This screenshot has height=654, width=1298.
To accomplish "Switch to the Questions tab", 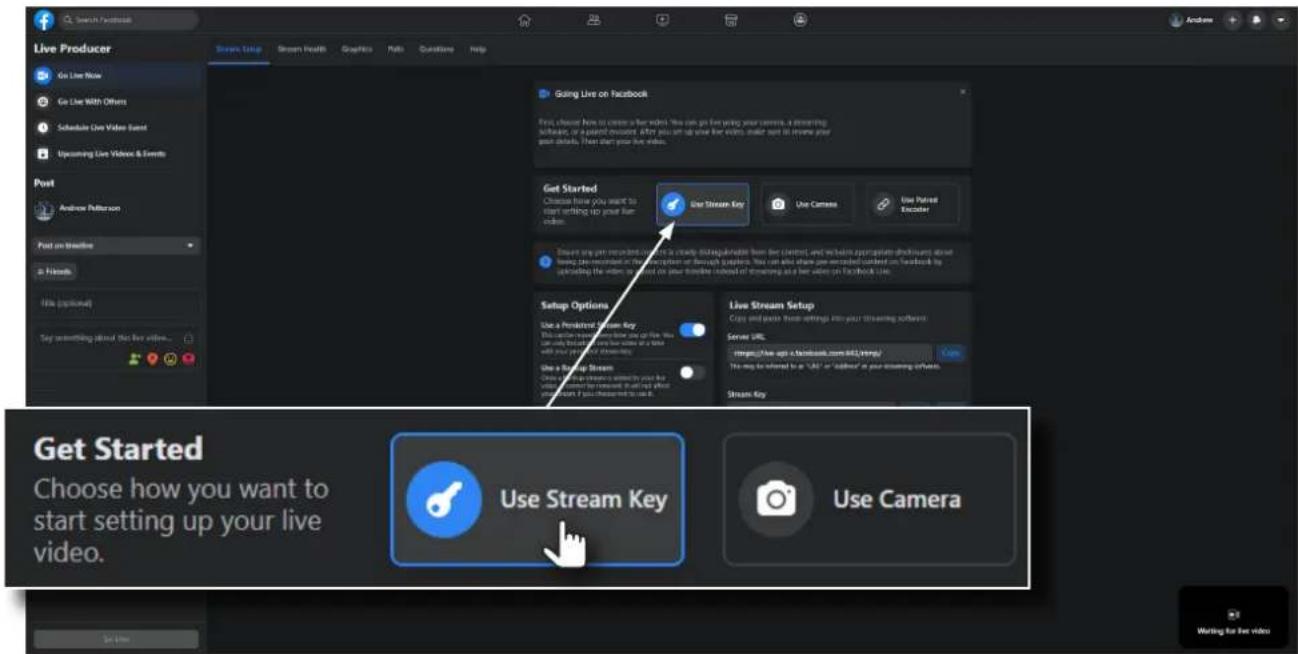I will pos(437,50).
